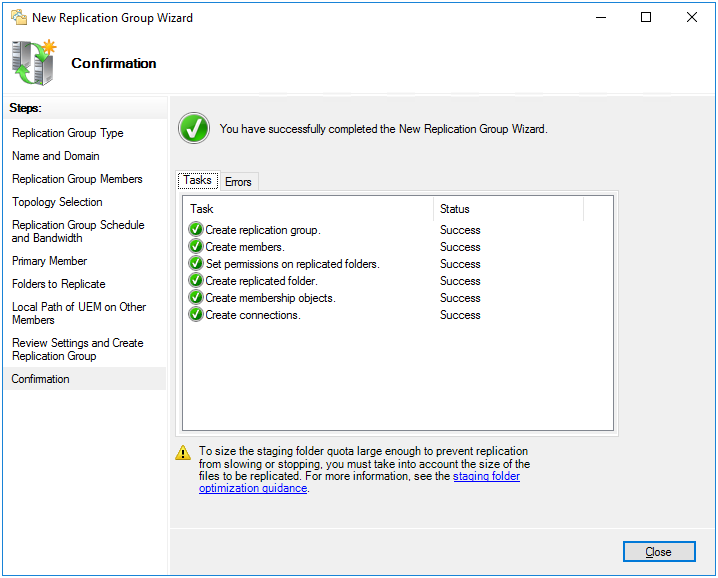Select the Topology Selection step
The width and height of the screenshot is (718, 578).
point(57,202)
